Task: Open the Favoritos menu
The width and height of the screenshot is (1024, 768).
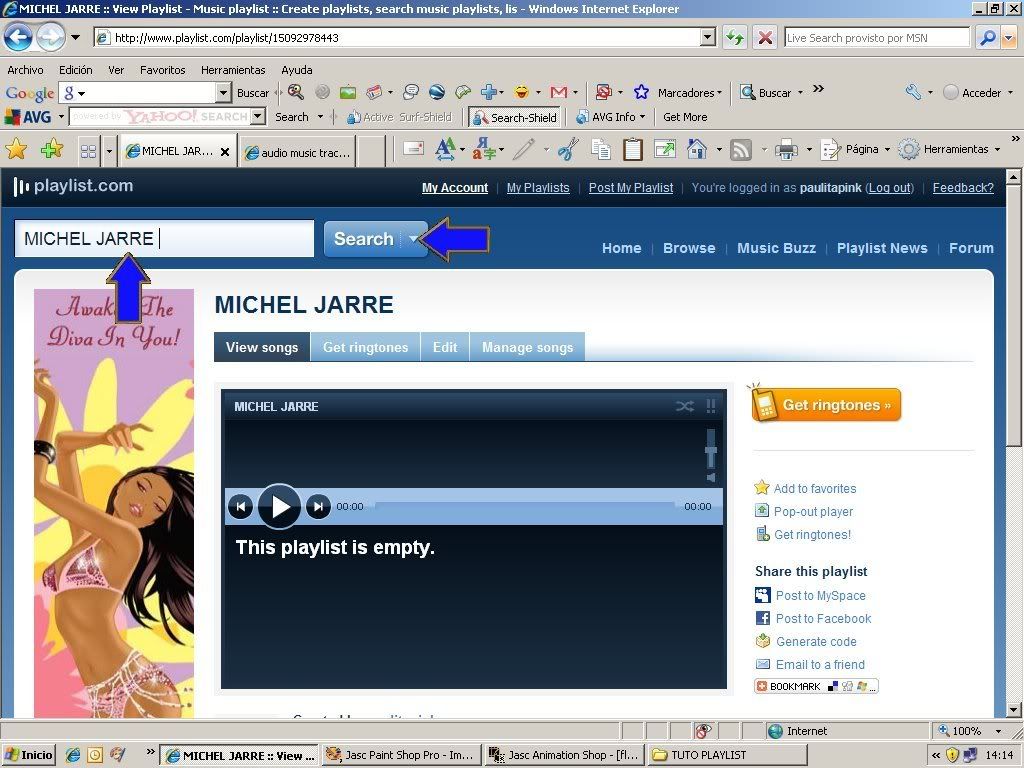Action: click(x=162, y=70)
